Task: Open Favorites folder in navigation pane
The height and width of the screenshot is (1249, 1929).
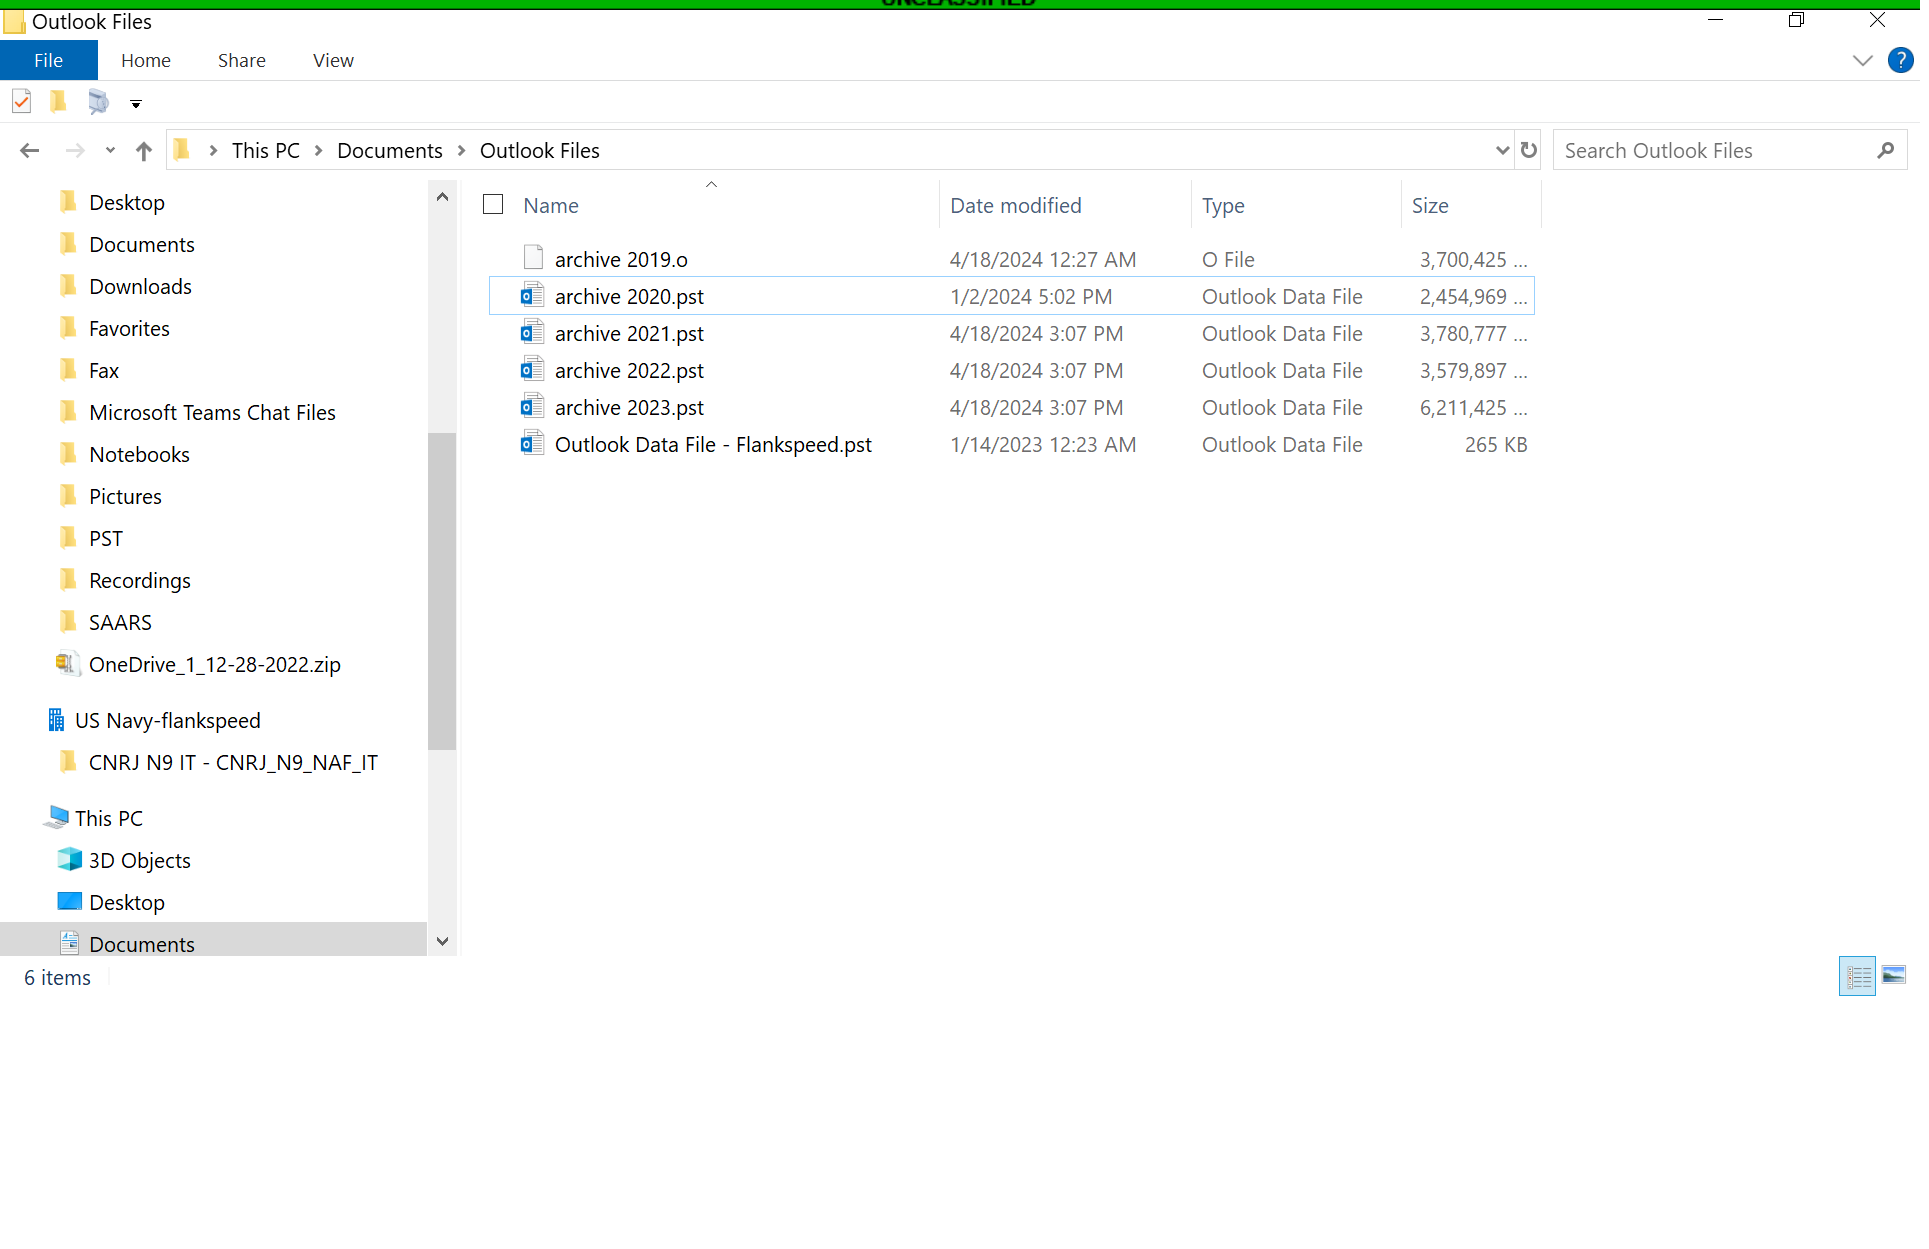Action: point(130,329)
